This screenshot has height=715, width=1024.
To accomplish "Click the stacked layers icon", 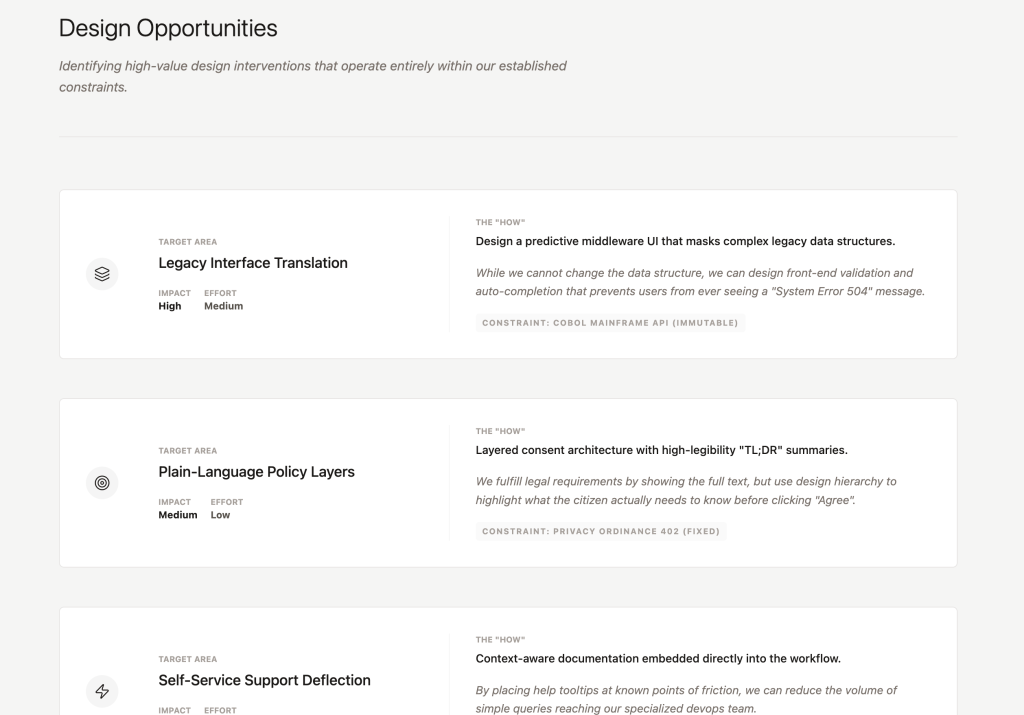I will pos(102,274).
